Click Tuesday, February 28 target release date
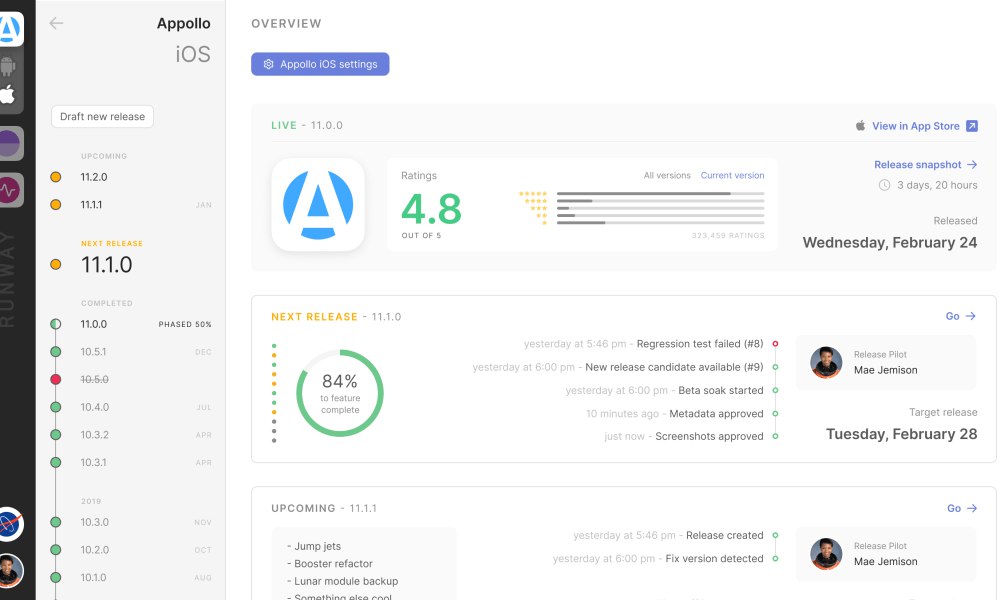 [901, 434]
